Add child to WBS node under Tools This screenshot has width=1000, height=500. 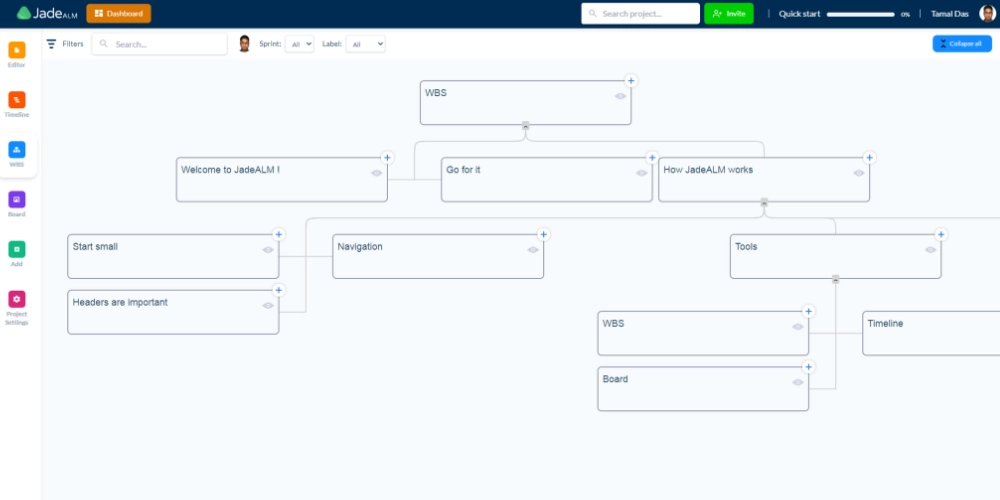pyautogui.click(x=809, y=311)
